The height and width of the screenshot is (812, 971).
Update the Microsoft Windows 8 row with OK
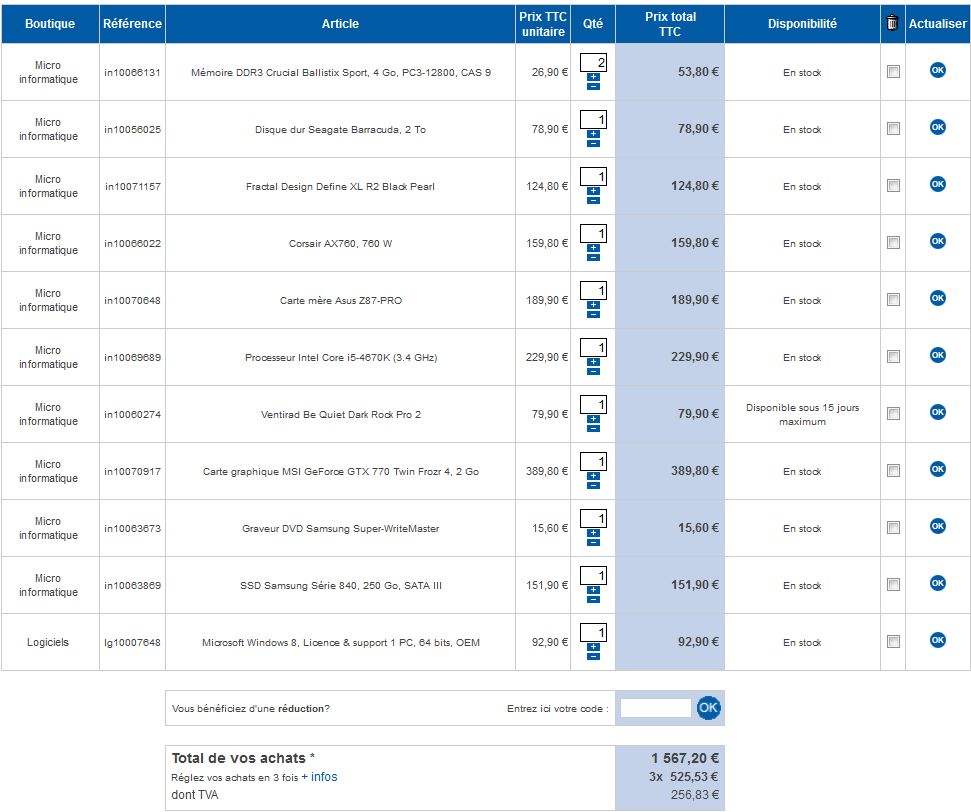[938, 640]
